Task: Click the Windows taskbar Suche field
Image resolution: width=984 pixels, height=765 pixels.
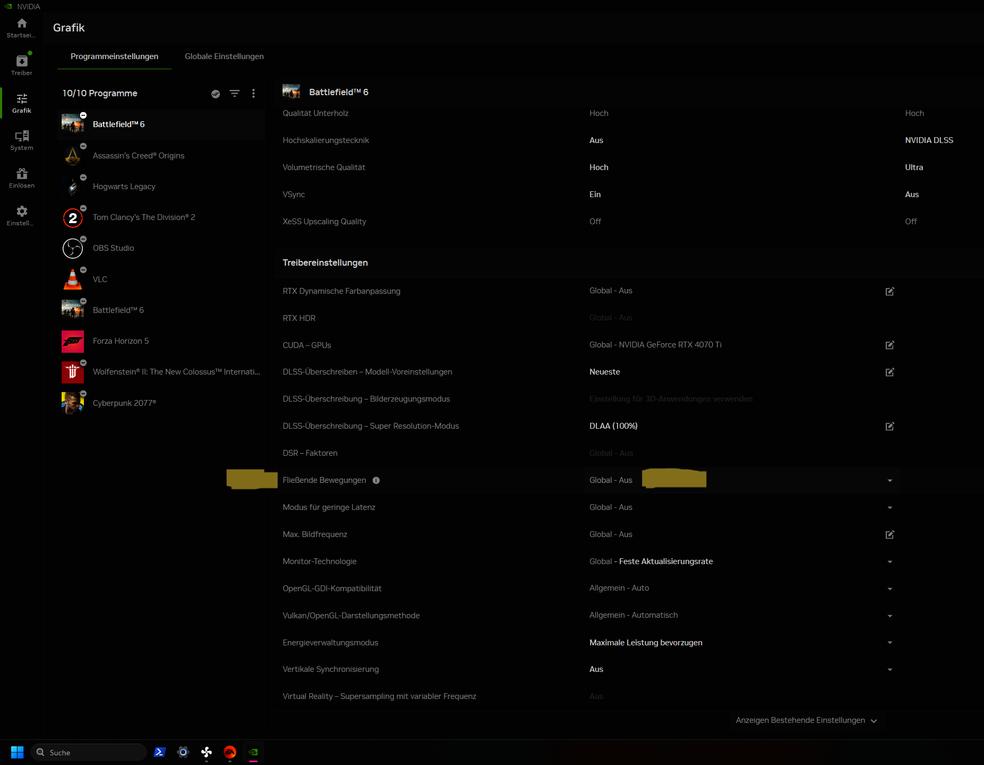Action: coord(90,752)
